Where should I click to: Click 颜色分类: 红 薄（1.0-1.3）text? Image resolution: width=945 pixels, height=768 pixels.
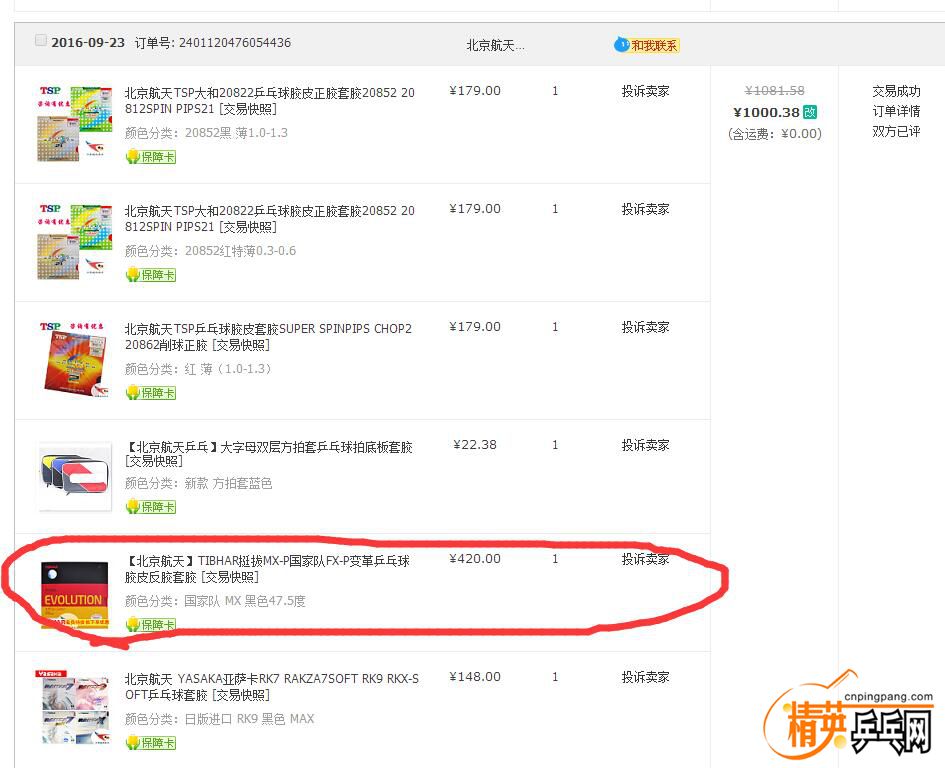(x=198, y=369)
